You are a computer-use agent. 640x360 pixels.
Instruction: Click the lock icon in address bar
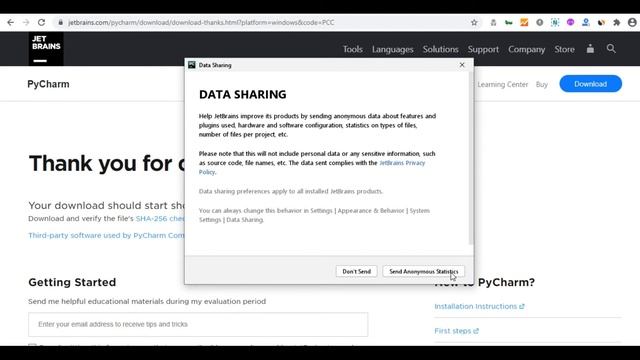tap(60, 22)
